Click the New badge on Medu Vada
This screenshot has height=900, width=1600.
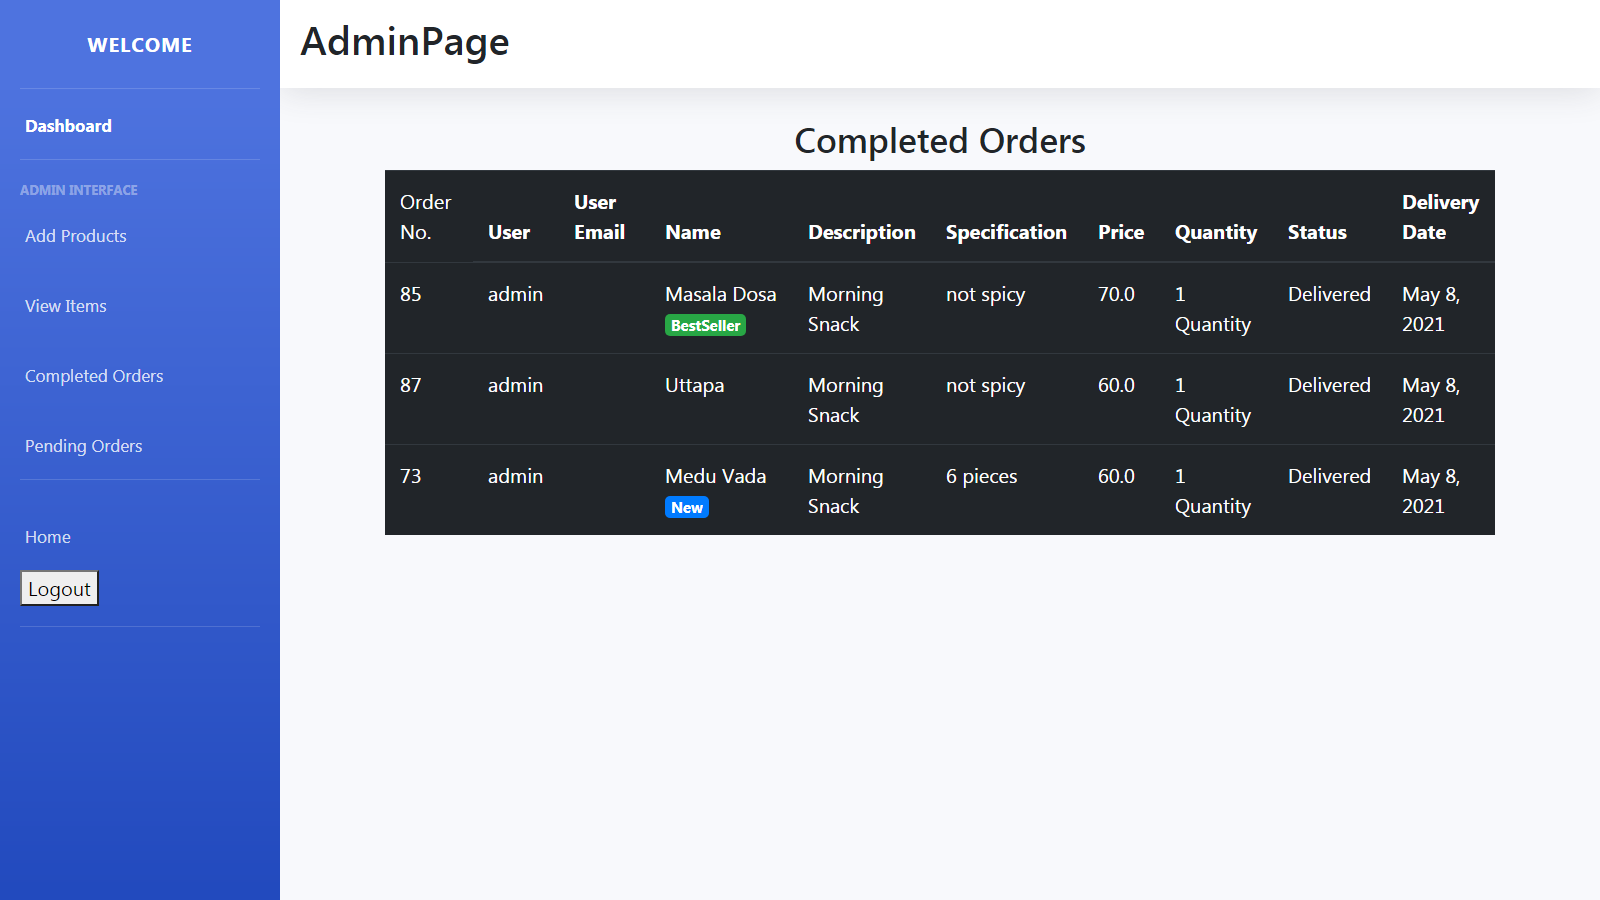coord(686,507)
